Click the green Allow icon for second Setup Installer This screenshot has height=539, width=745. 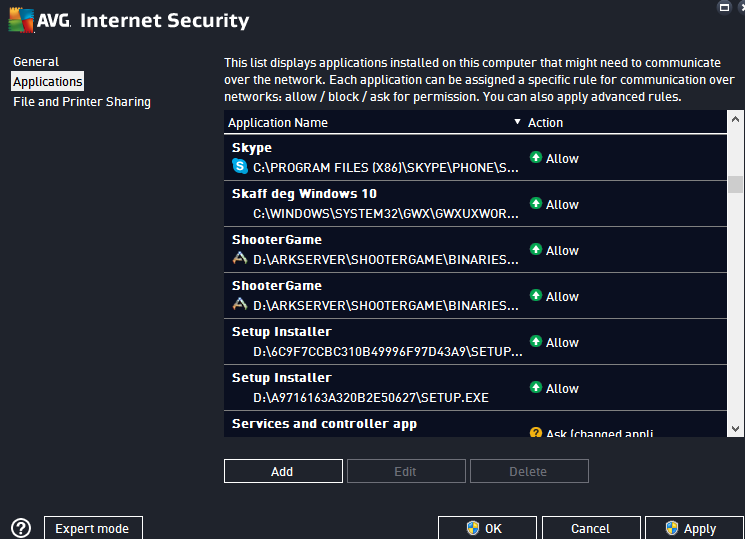point(535,388)
